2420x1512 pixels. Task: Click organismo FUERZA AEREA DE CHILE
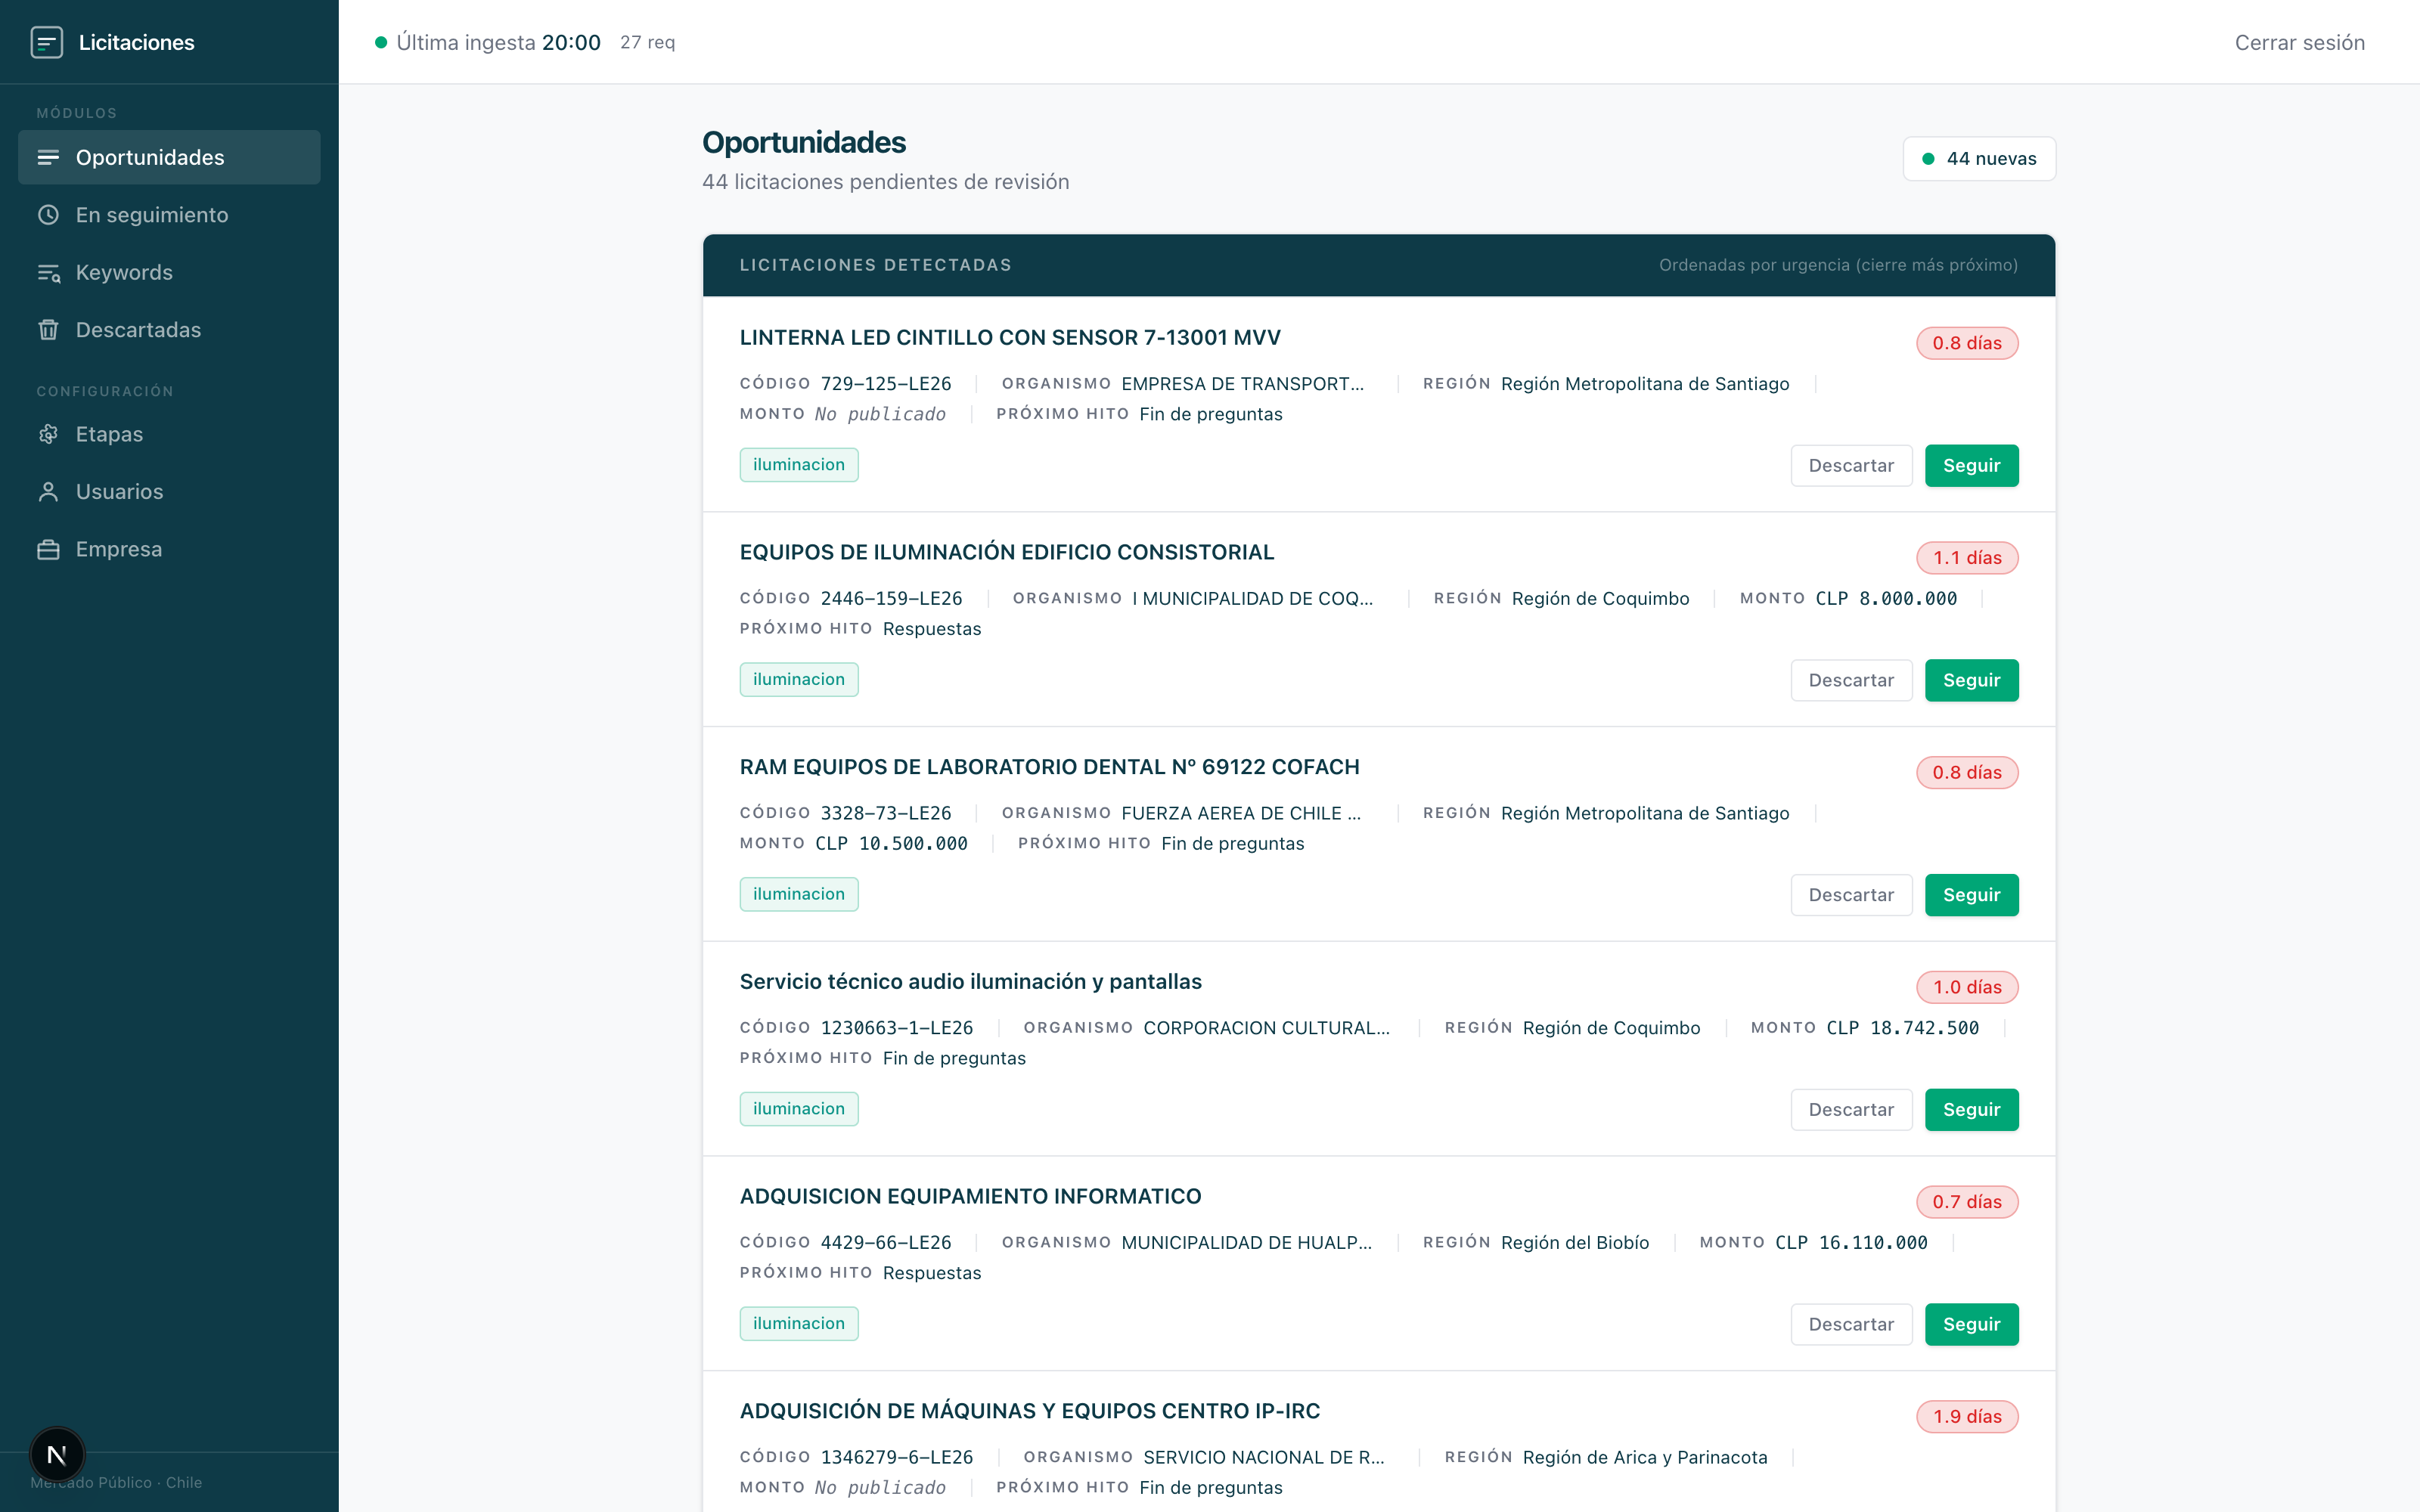[1241, 813]
